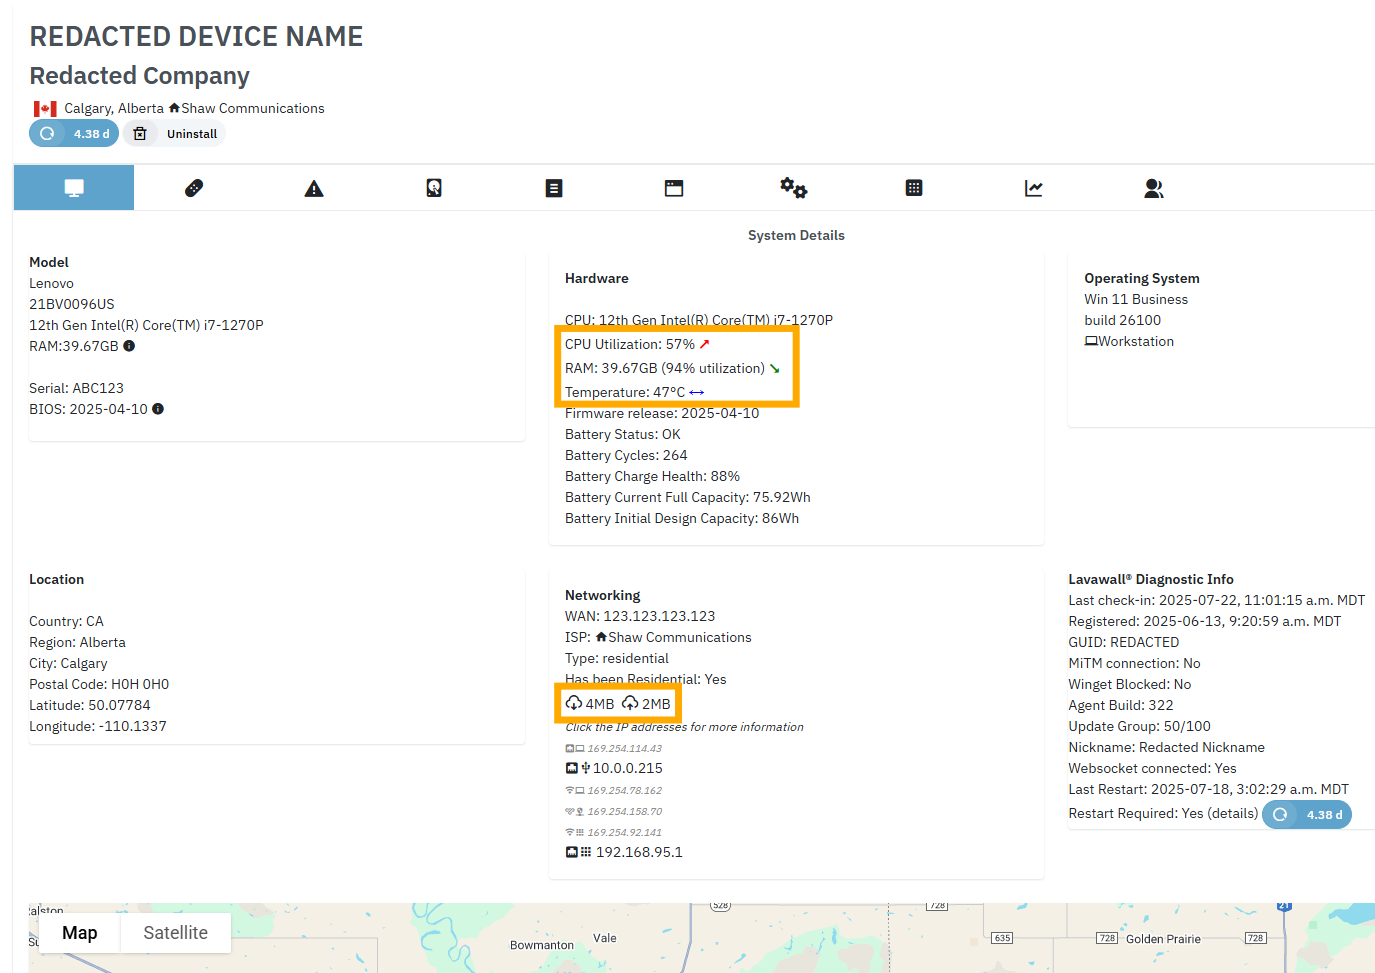Toggle the Map view button
Image resolution: width=1375 pixels, height=973 pixels.
point(79,932)
